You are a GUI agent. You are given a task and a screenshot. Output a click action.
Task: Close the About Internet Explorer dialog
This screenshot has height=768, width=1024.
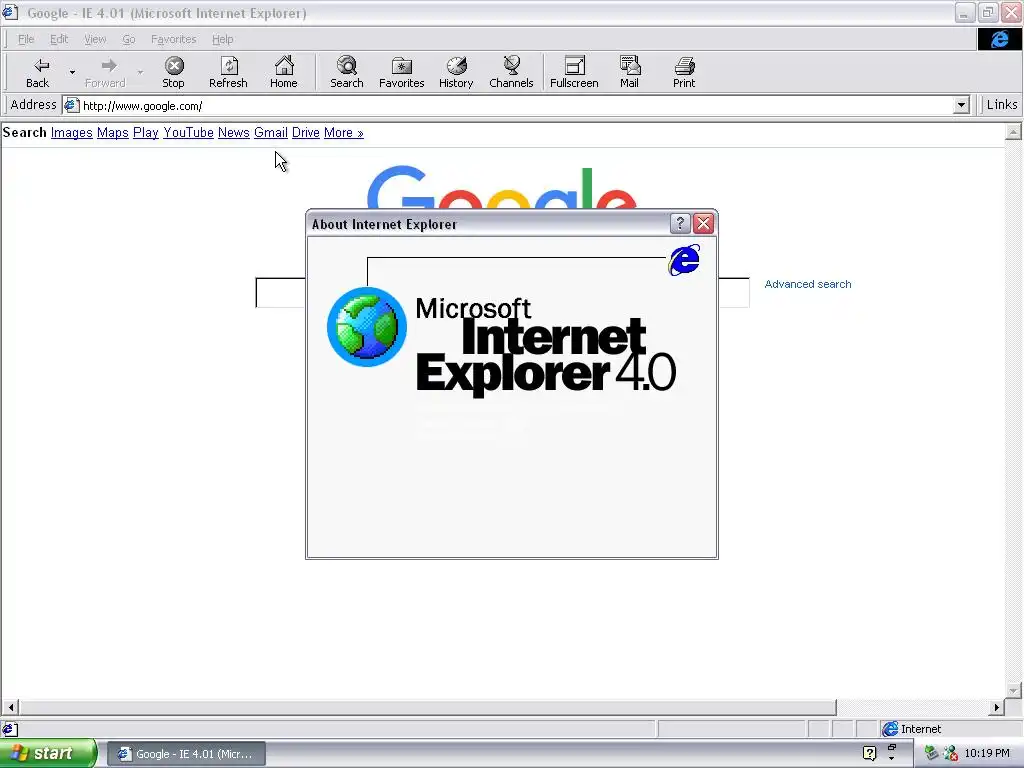click(x=703, y=223)
